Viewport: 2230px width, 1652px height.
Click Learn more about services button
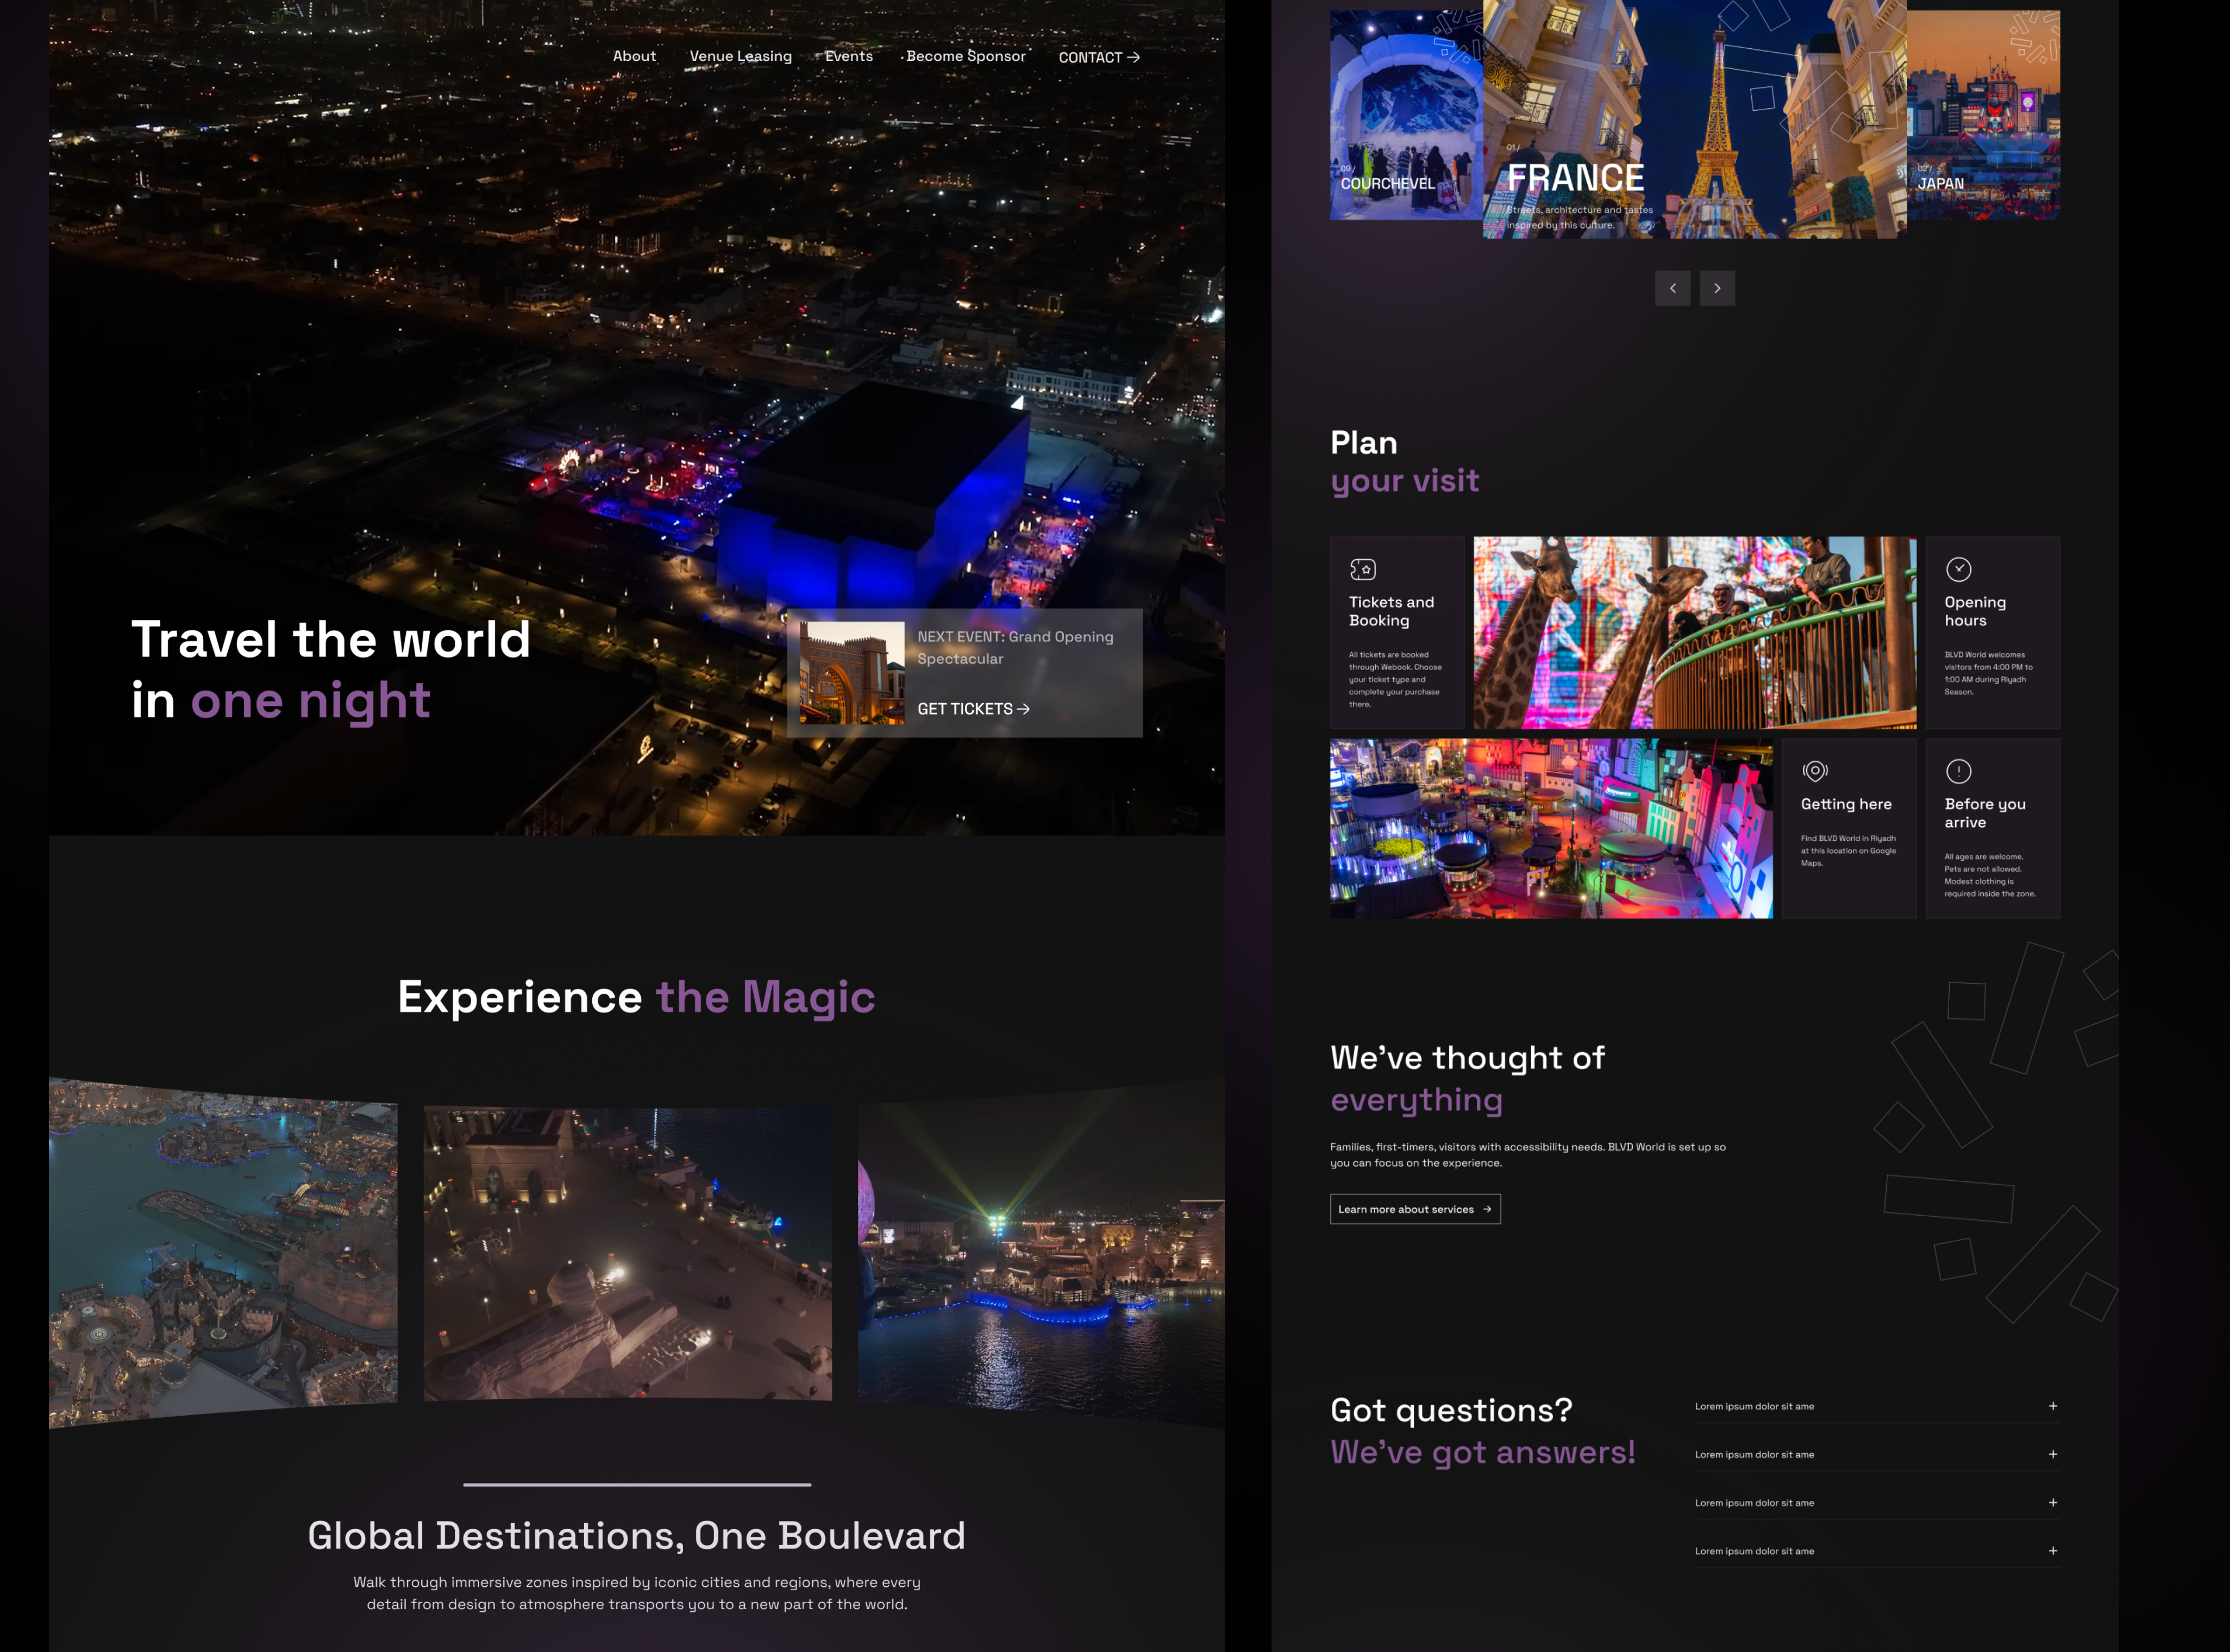(x=1414, y=1209)
